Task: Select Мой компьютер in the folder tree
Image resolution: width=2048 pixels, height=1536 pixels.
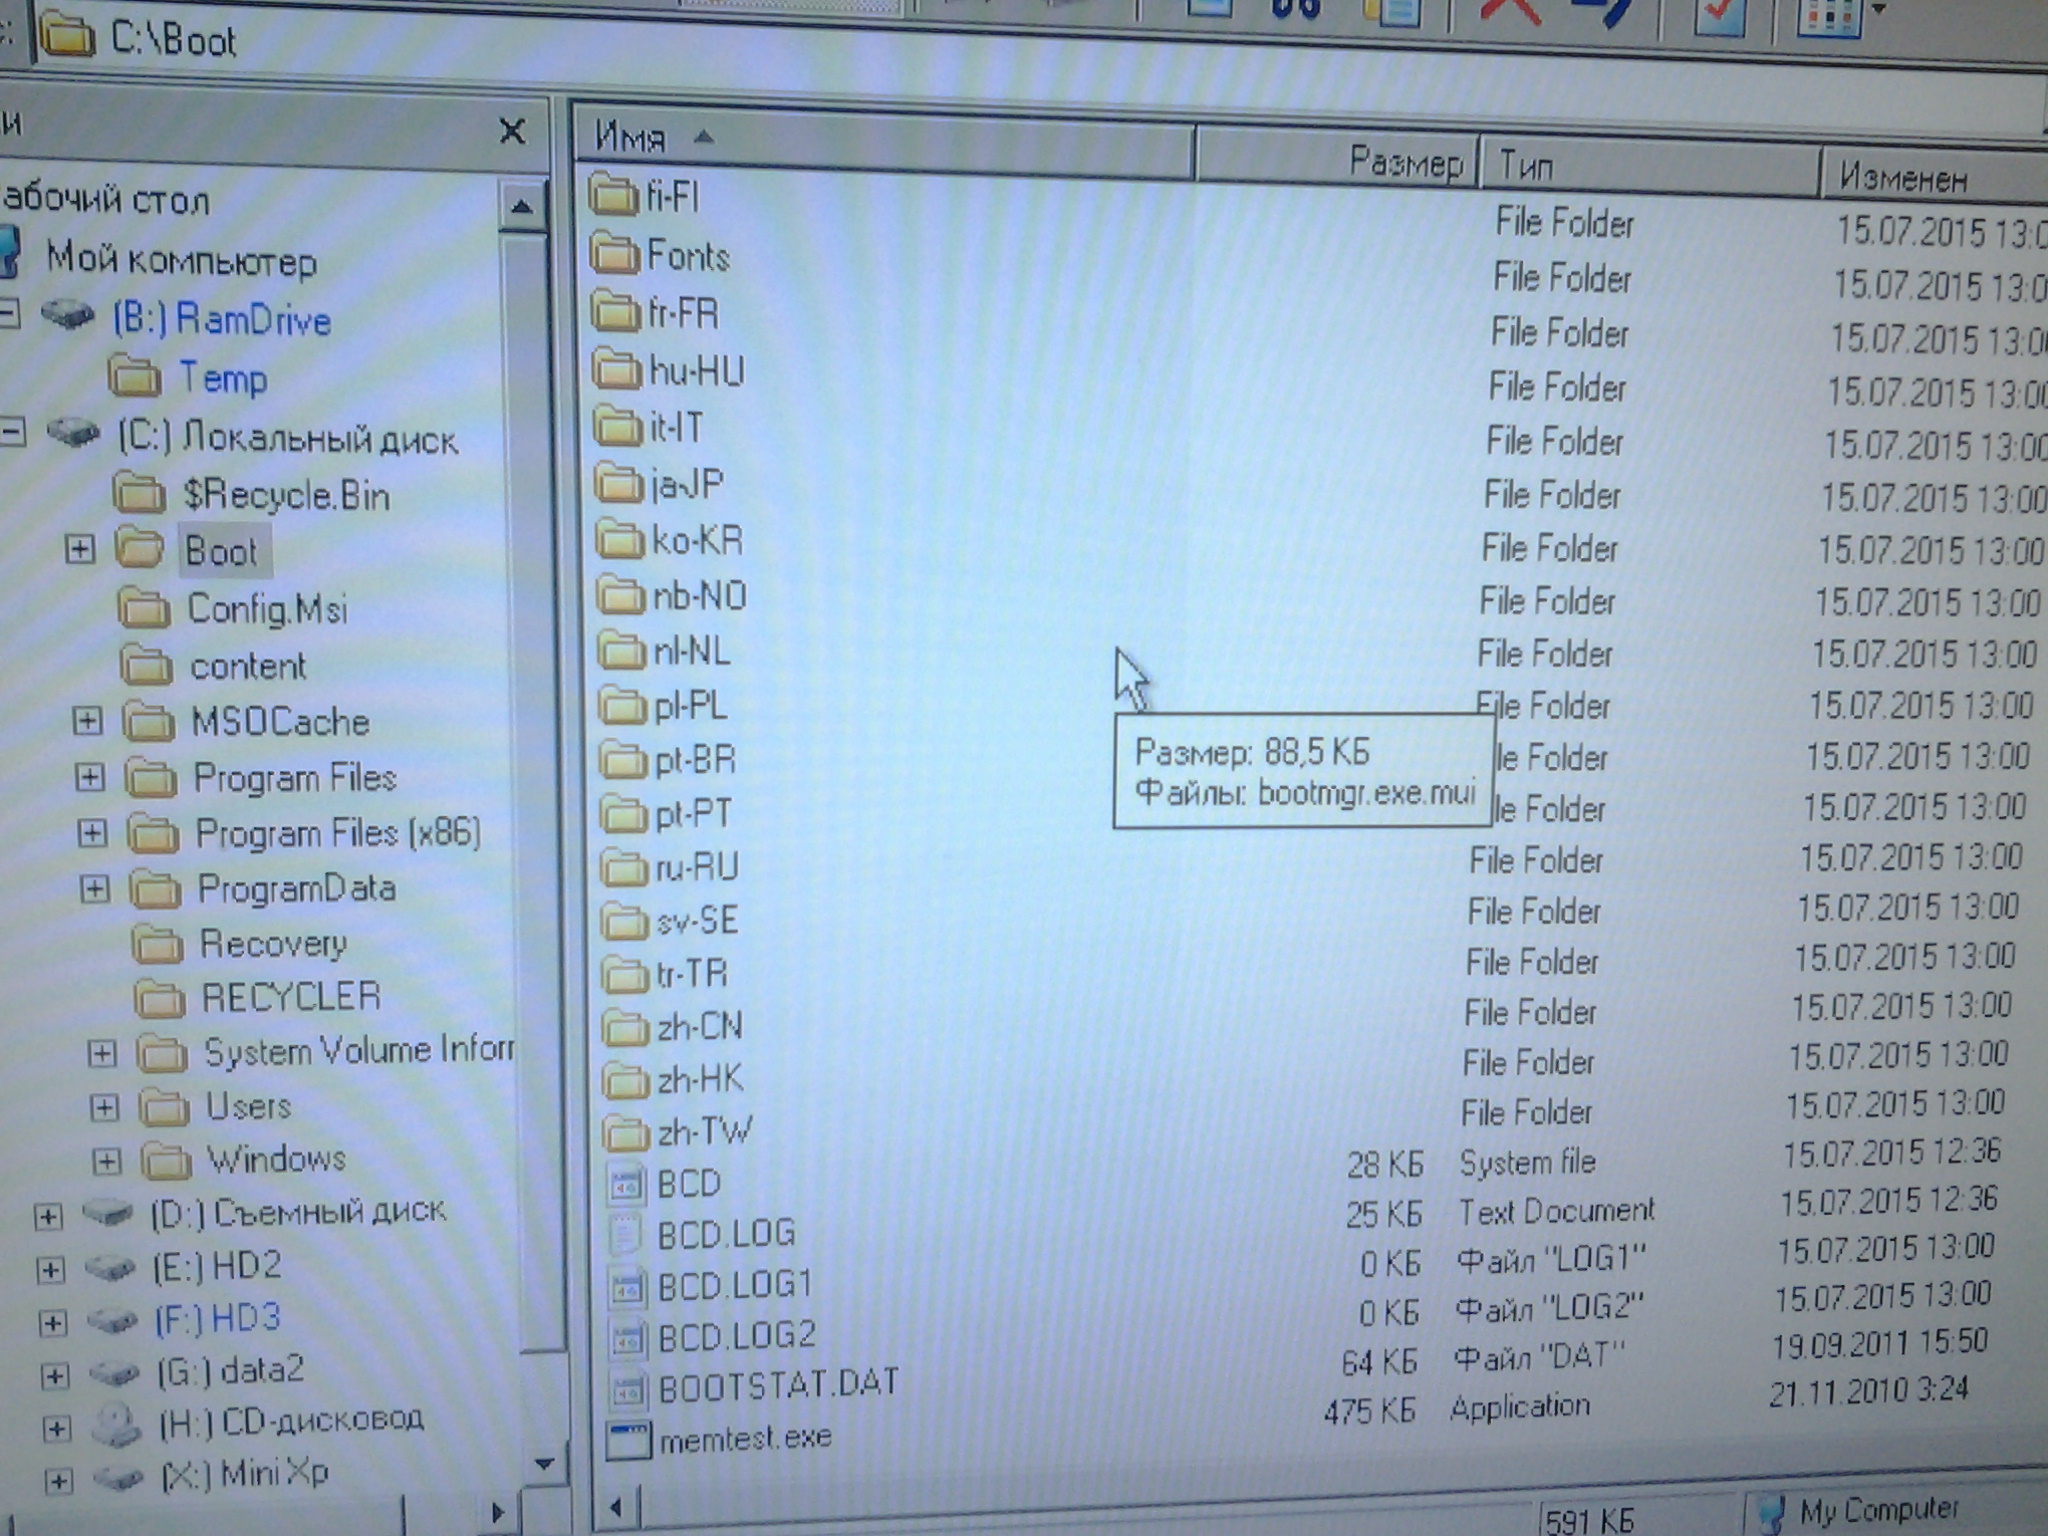Action: [x=181, y=260]
